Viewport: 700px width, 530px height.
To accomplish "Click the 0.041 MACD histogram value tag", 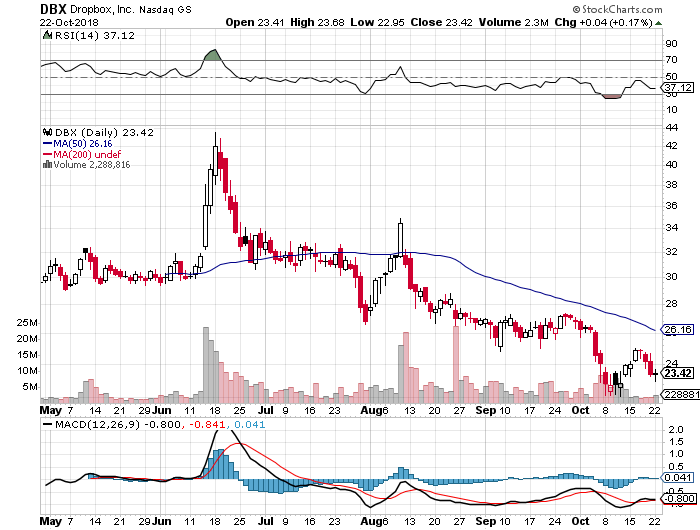I will 678,477.
